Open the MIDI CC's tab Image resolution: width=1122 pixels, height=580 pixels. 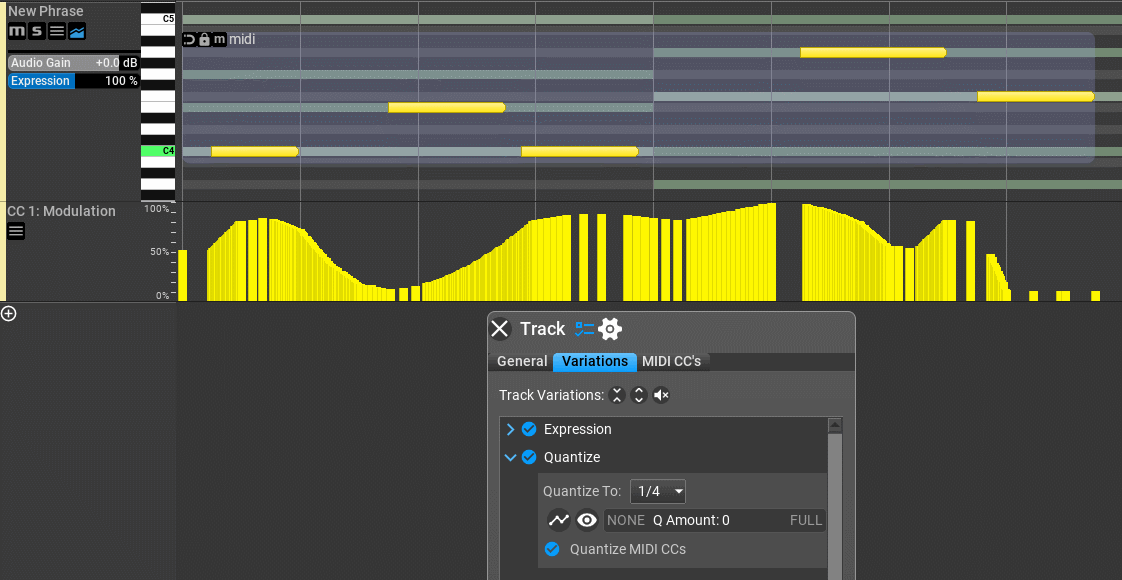click(671, 361)
